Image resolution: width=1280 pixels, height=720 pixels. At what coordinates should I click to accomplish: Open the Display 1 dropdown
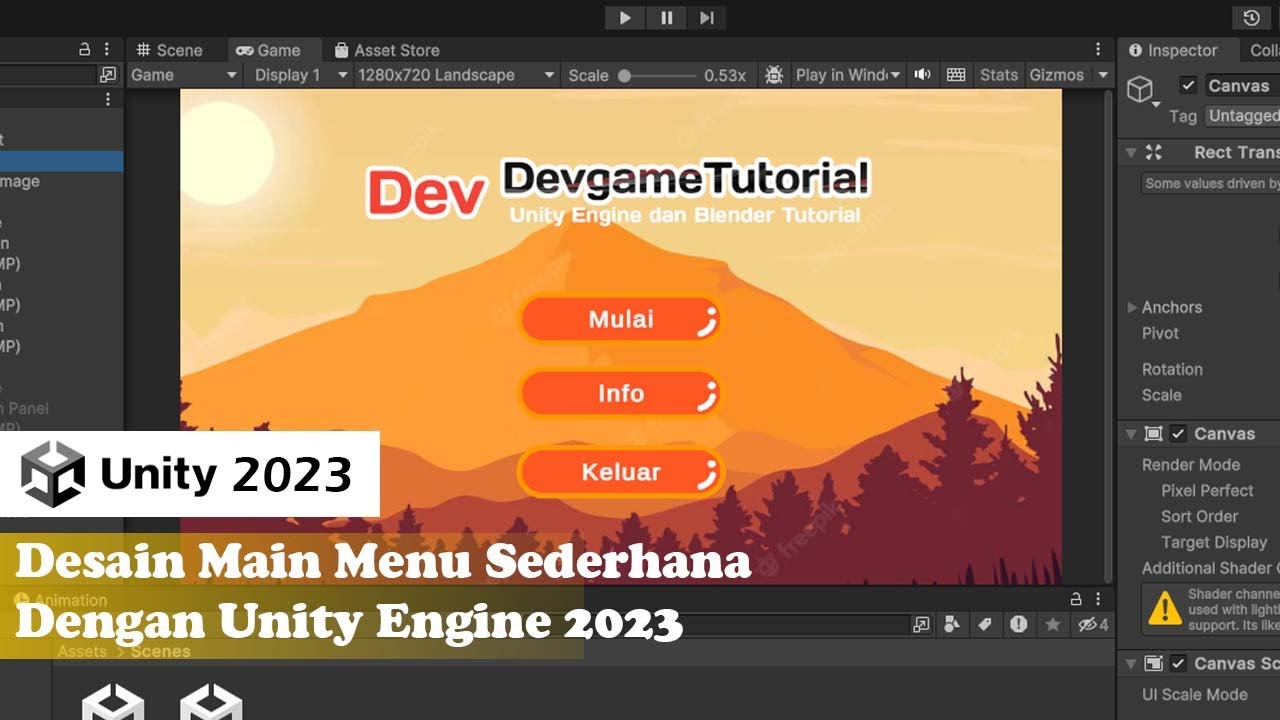coord(300,75)
